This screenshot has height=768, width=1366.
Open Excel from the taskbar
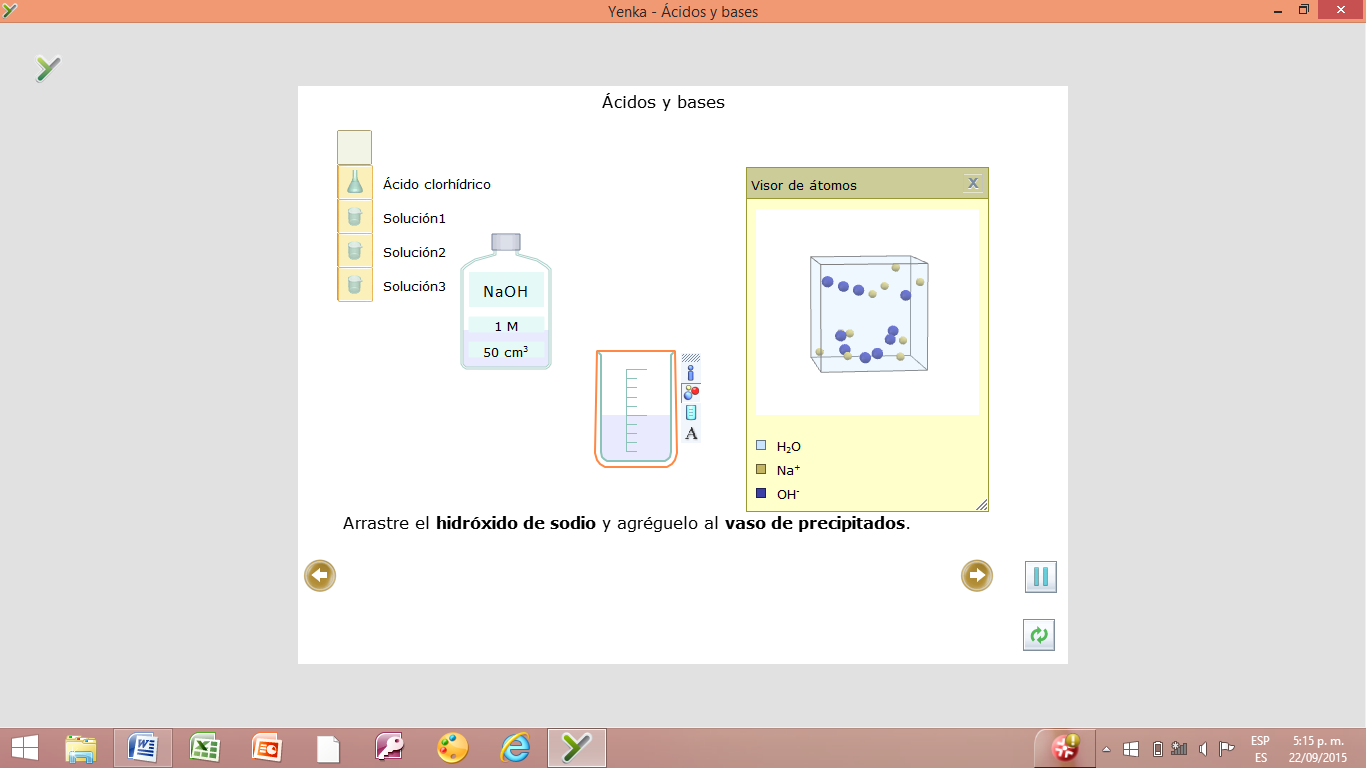click(205, 747)
